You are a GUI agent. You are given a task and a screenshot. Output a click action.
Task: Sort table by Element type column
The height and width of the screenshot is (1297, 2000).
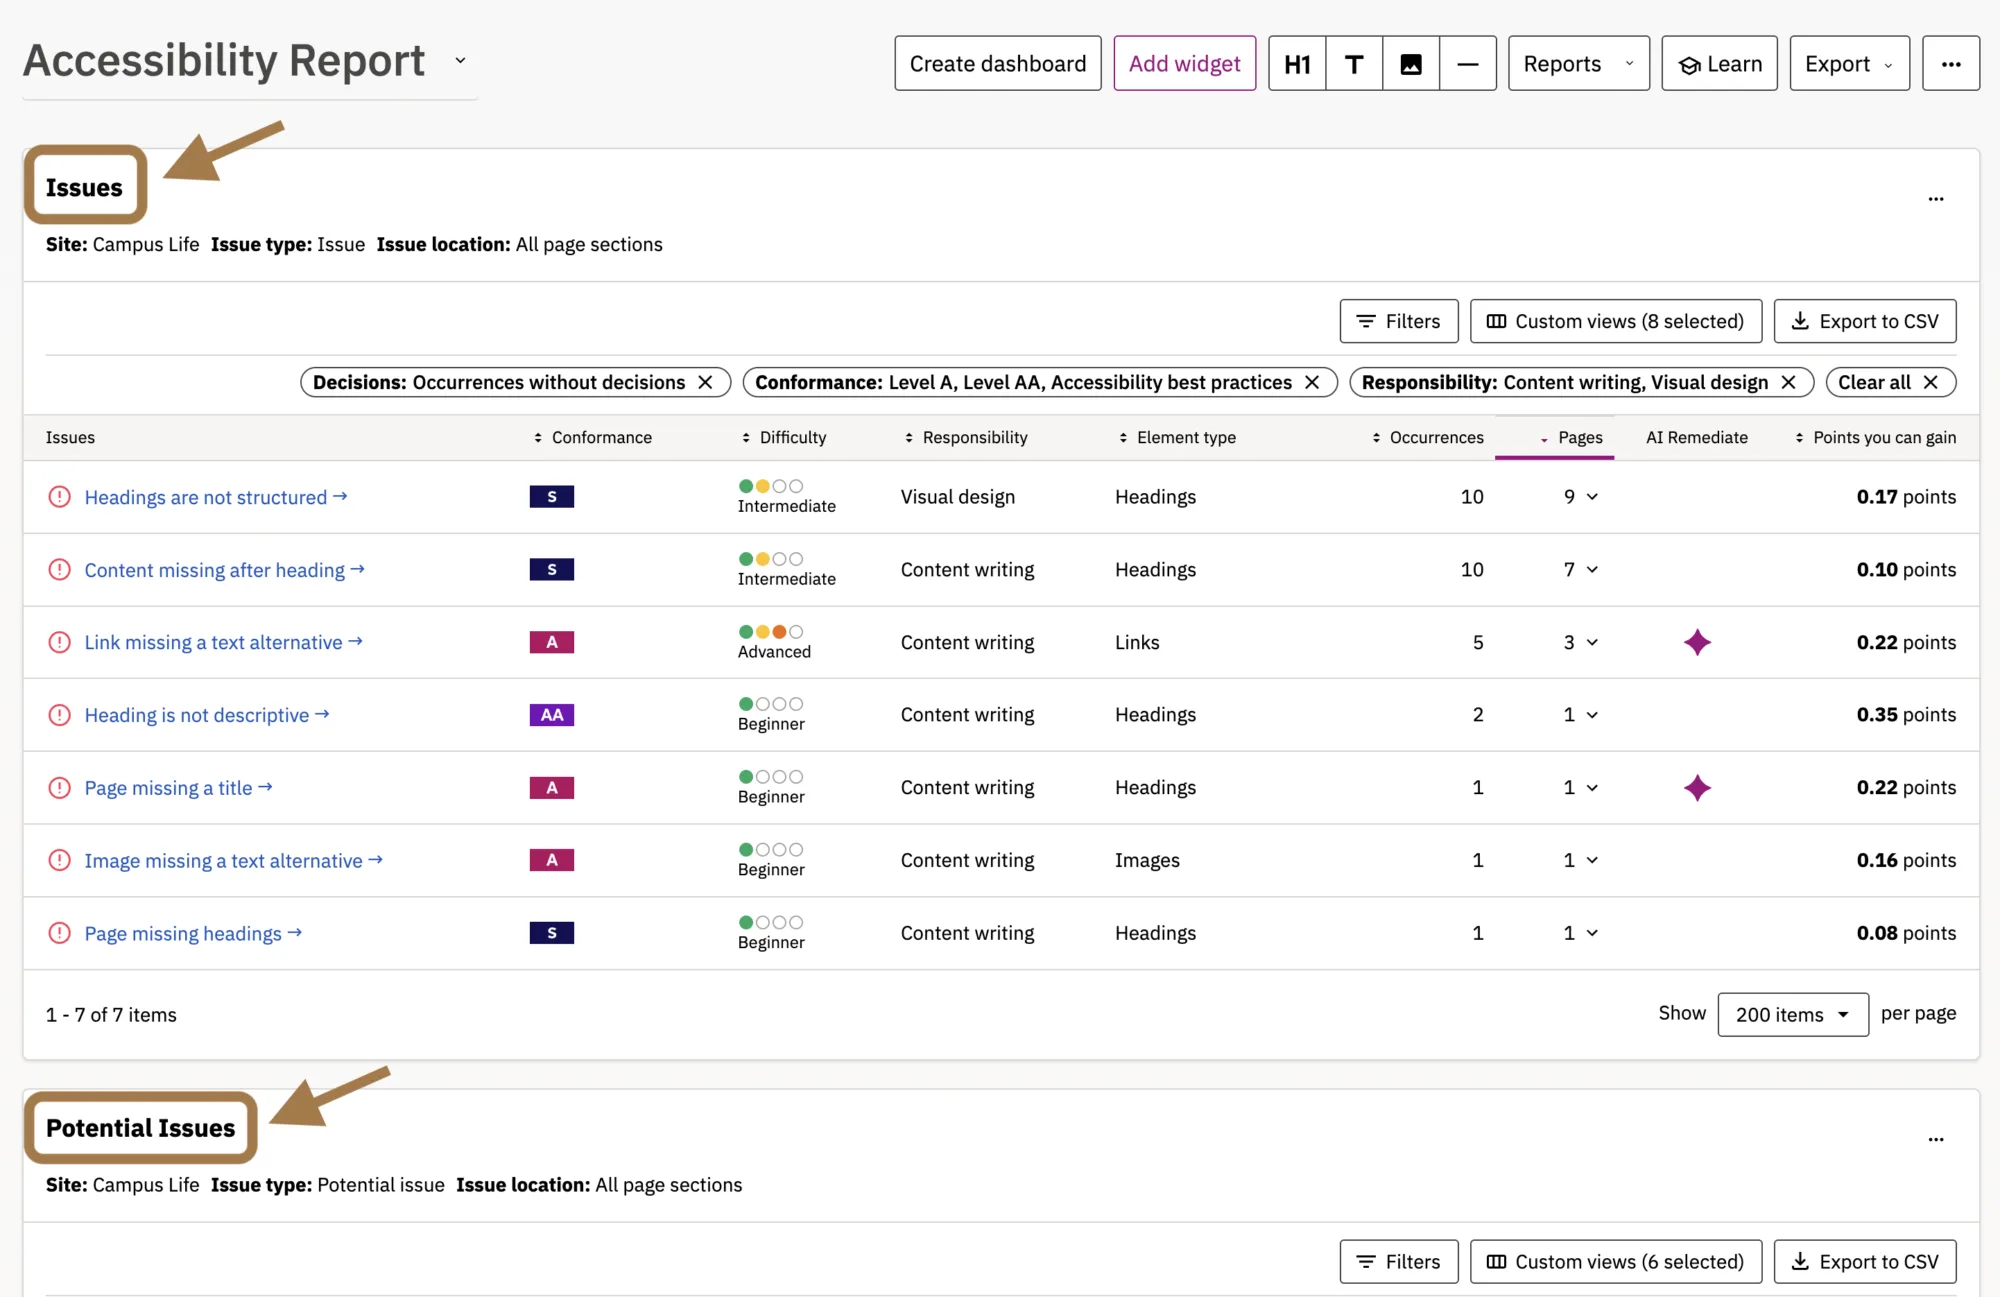(x=1177, y=438)
